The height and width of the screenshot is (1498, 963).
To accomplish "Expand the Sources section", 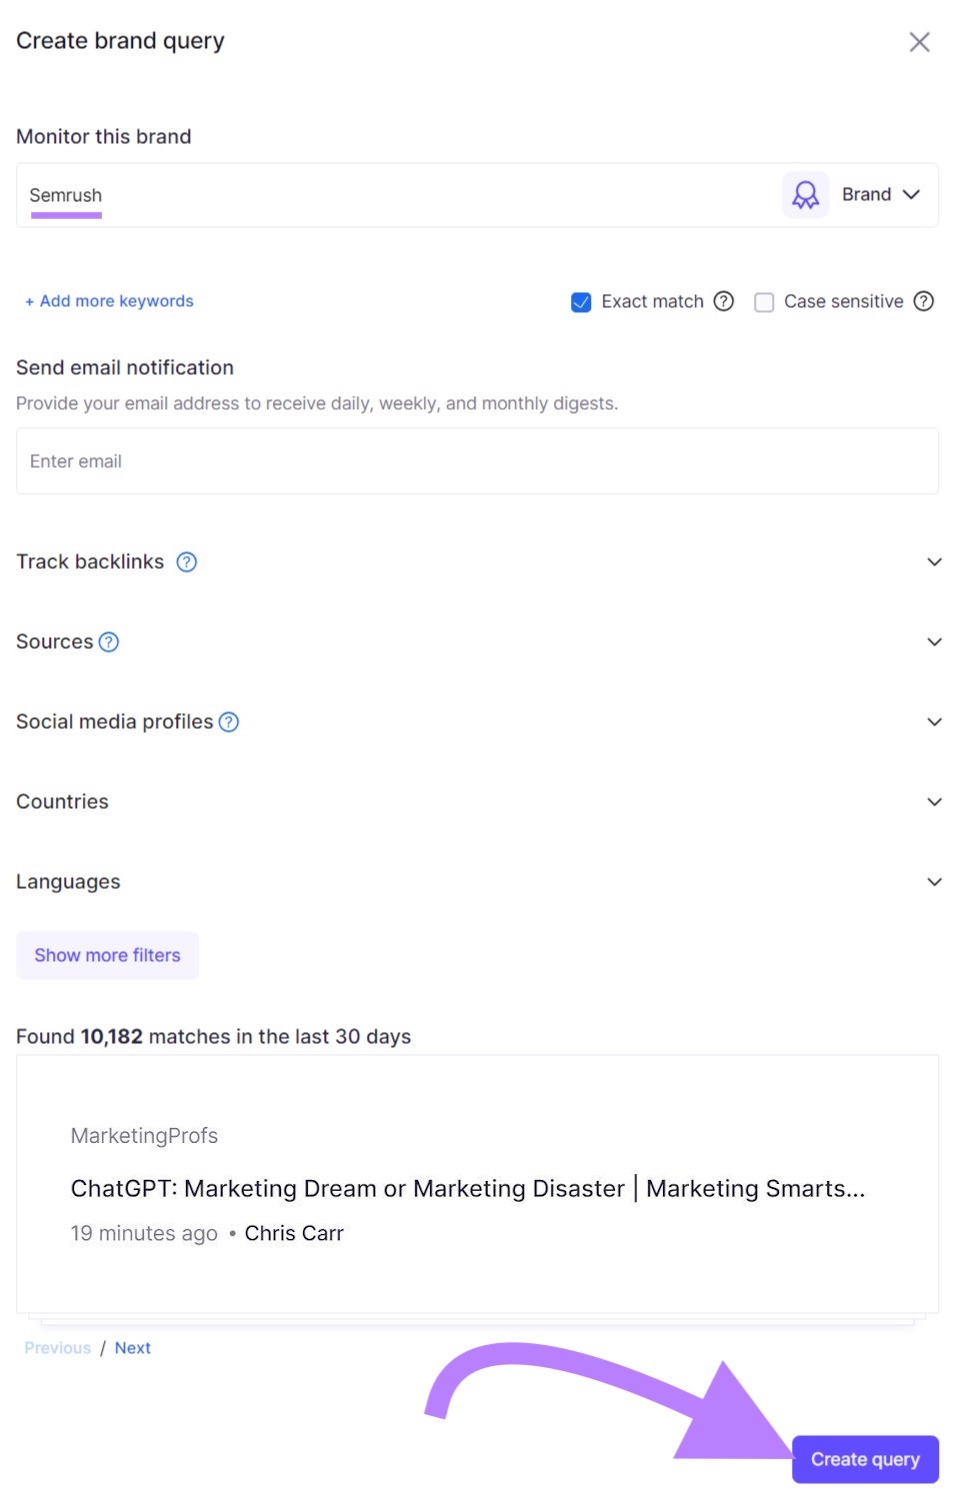I will (x=934, y=642).
